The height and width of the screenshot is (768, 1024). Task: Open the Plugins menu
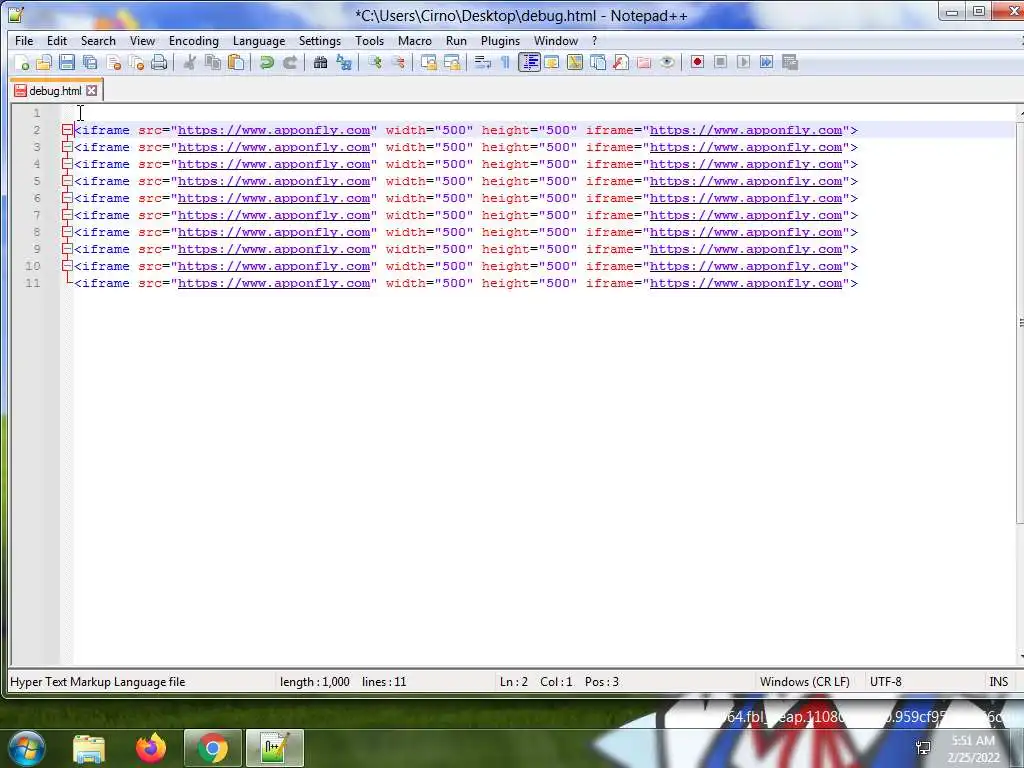500,40
